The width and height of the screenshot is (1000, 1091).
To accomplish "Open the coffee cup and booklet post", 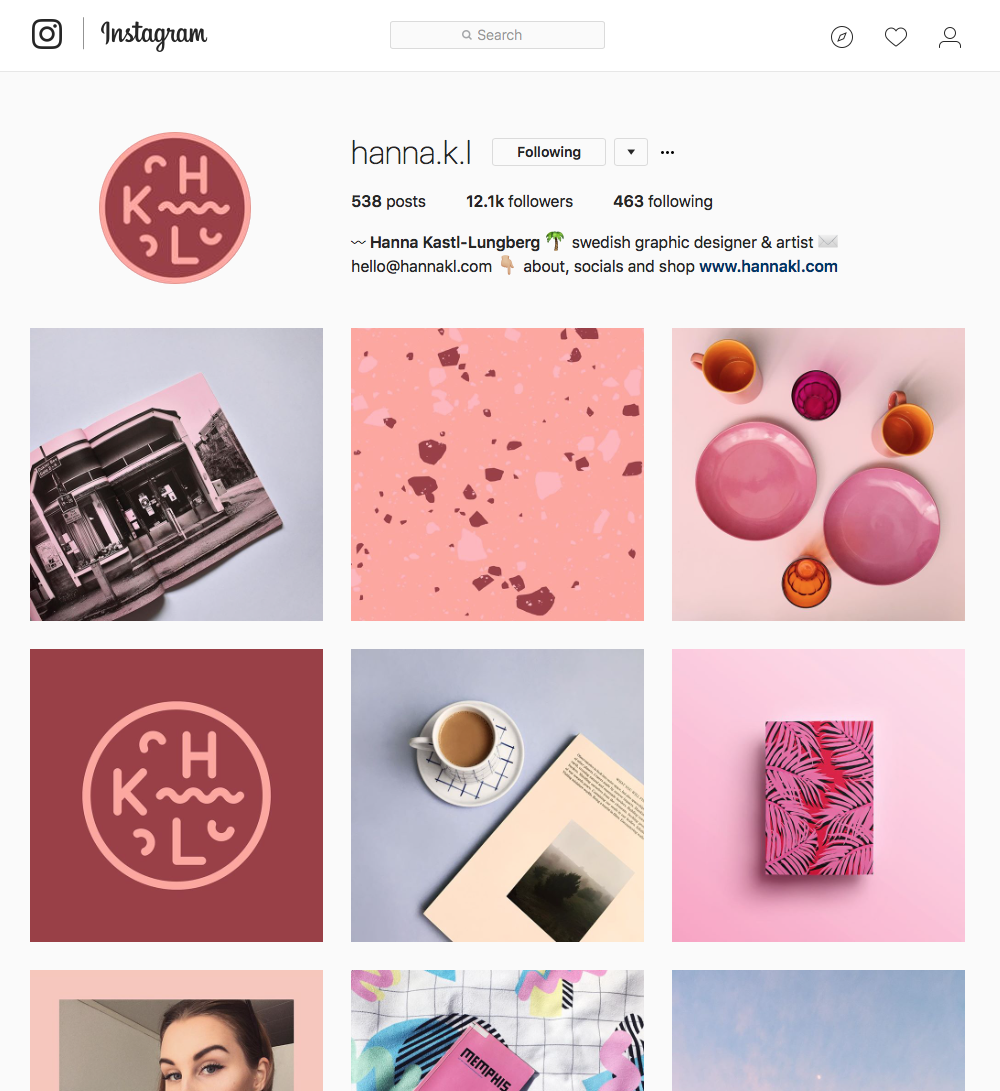I will (497, 795).
